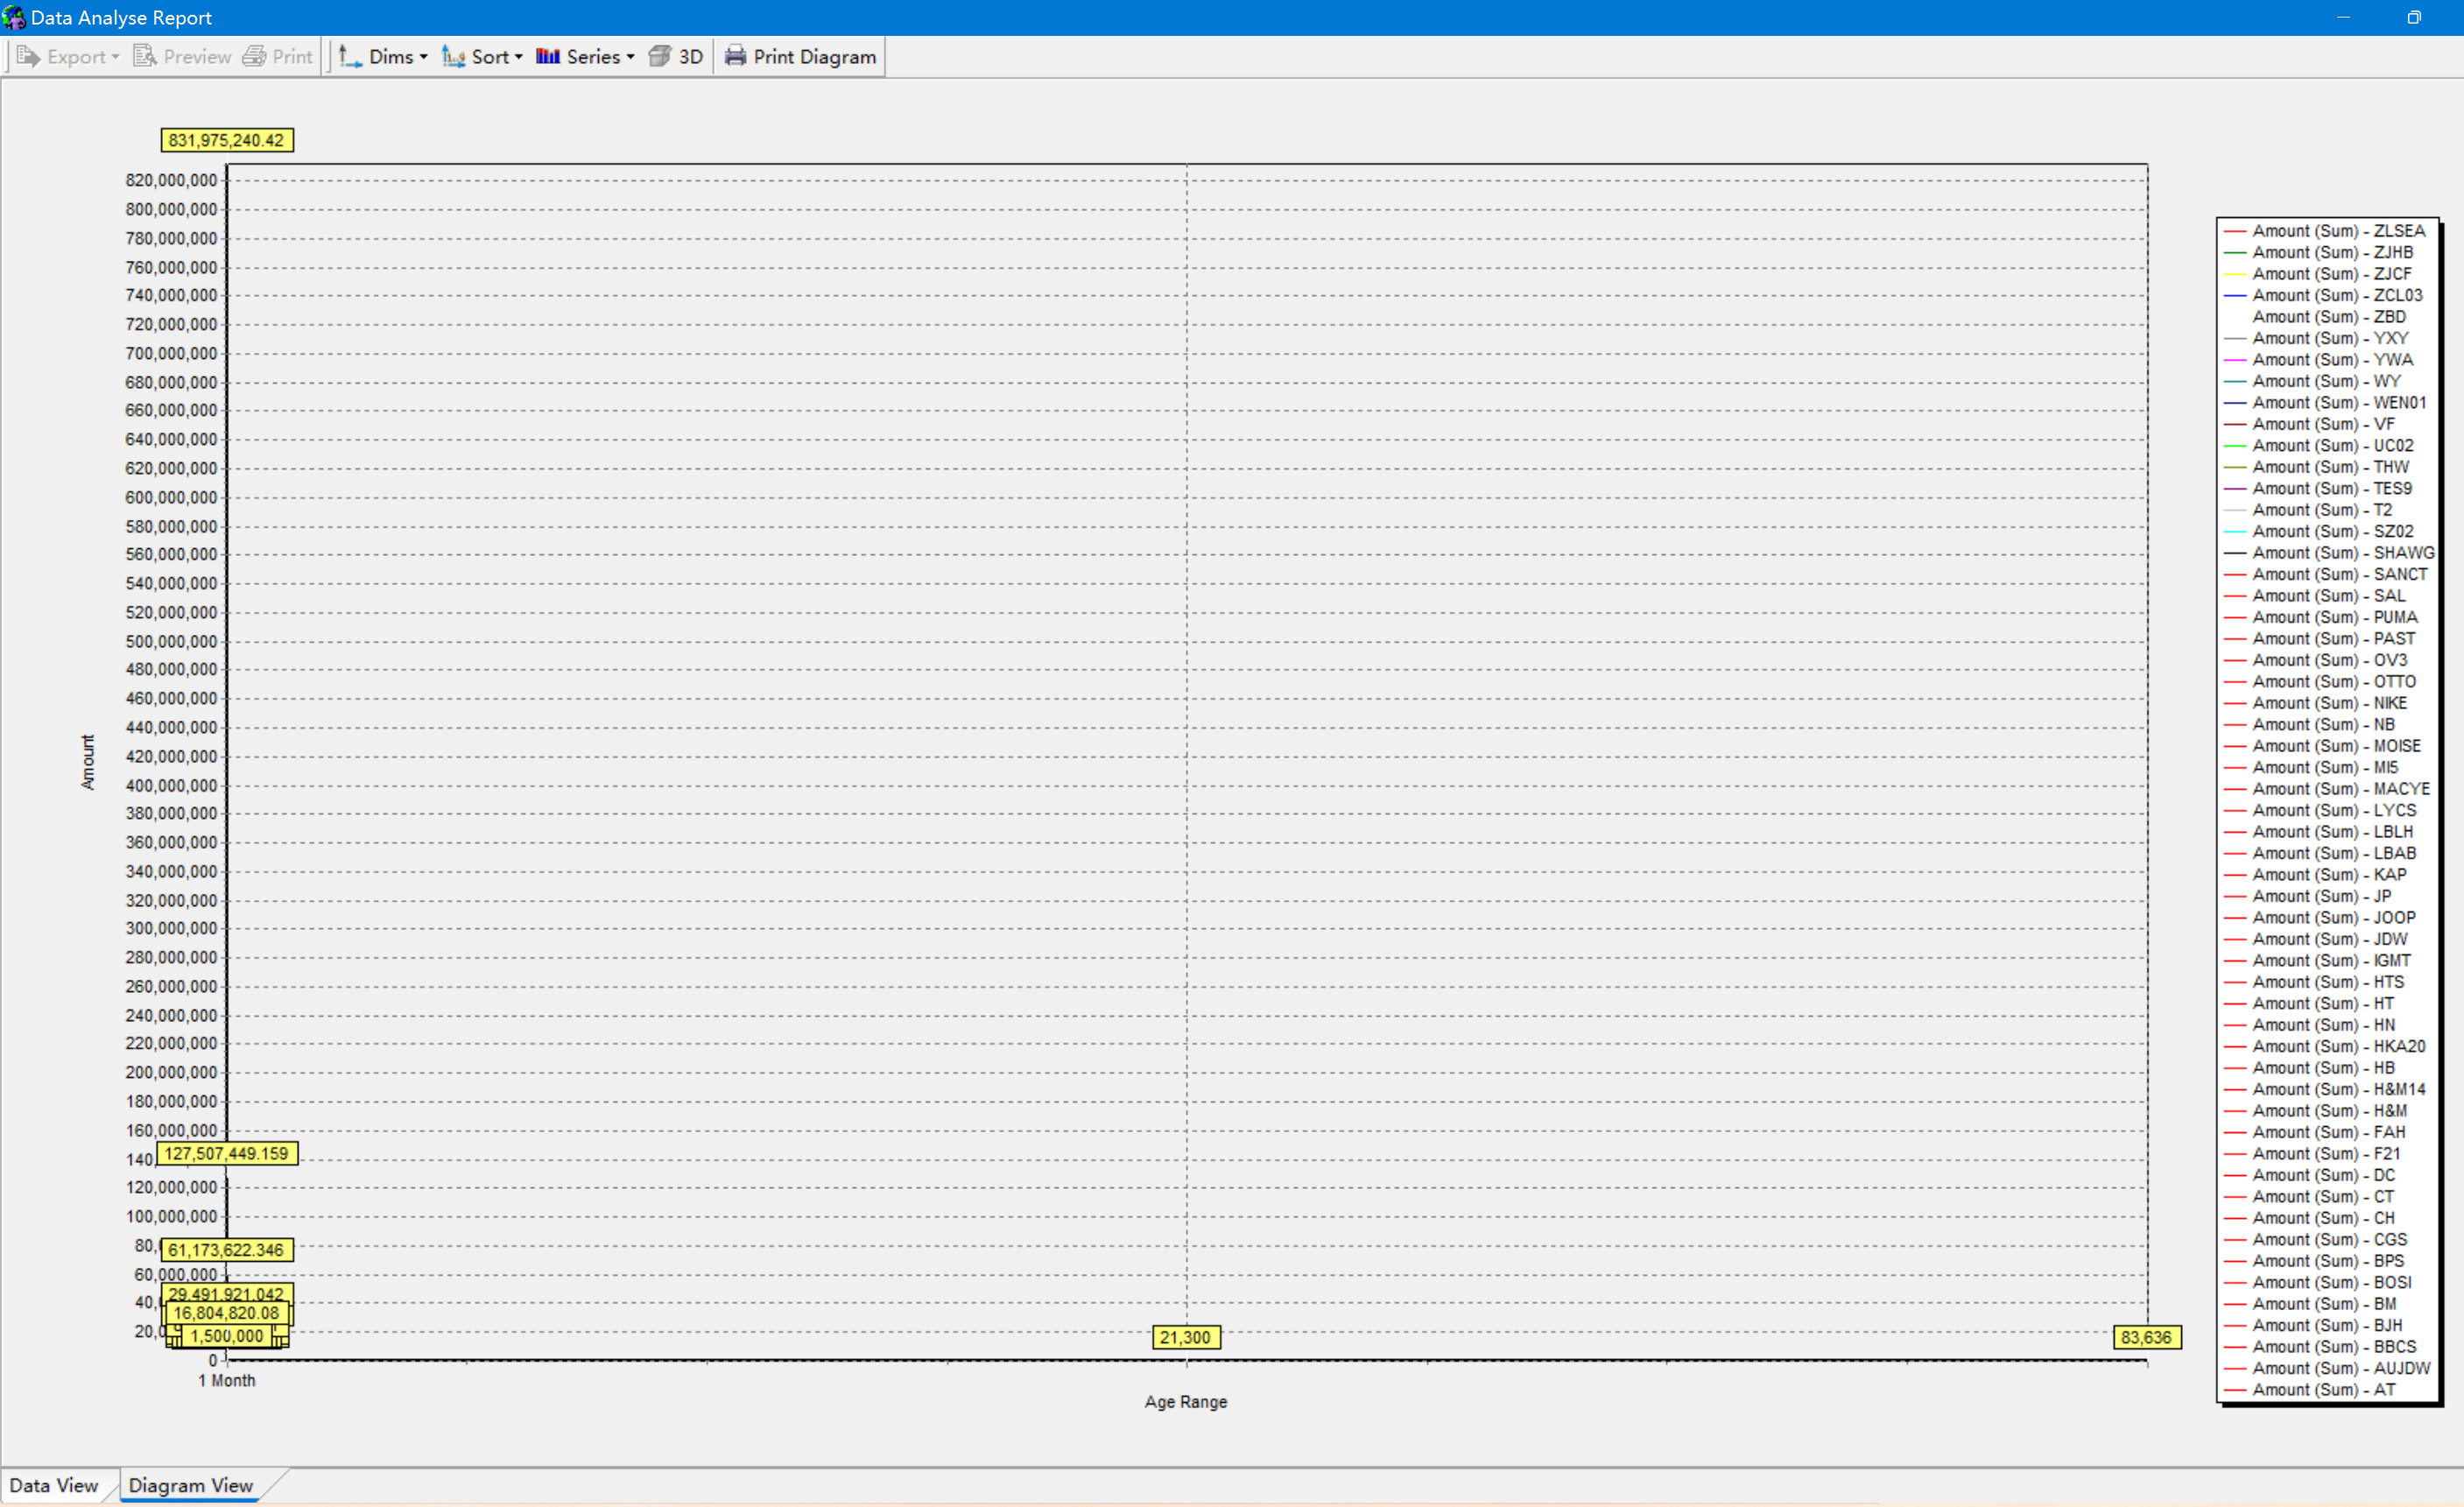Click the 21,300 data label
Viewport: 2464px width, 1507px height.
1186,1338
